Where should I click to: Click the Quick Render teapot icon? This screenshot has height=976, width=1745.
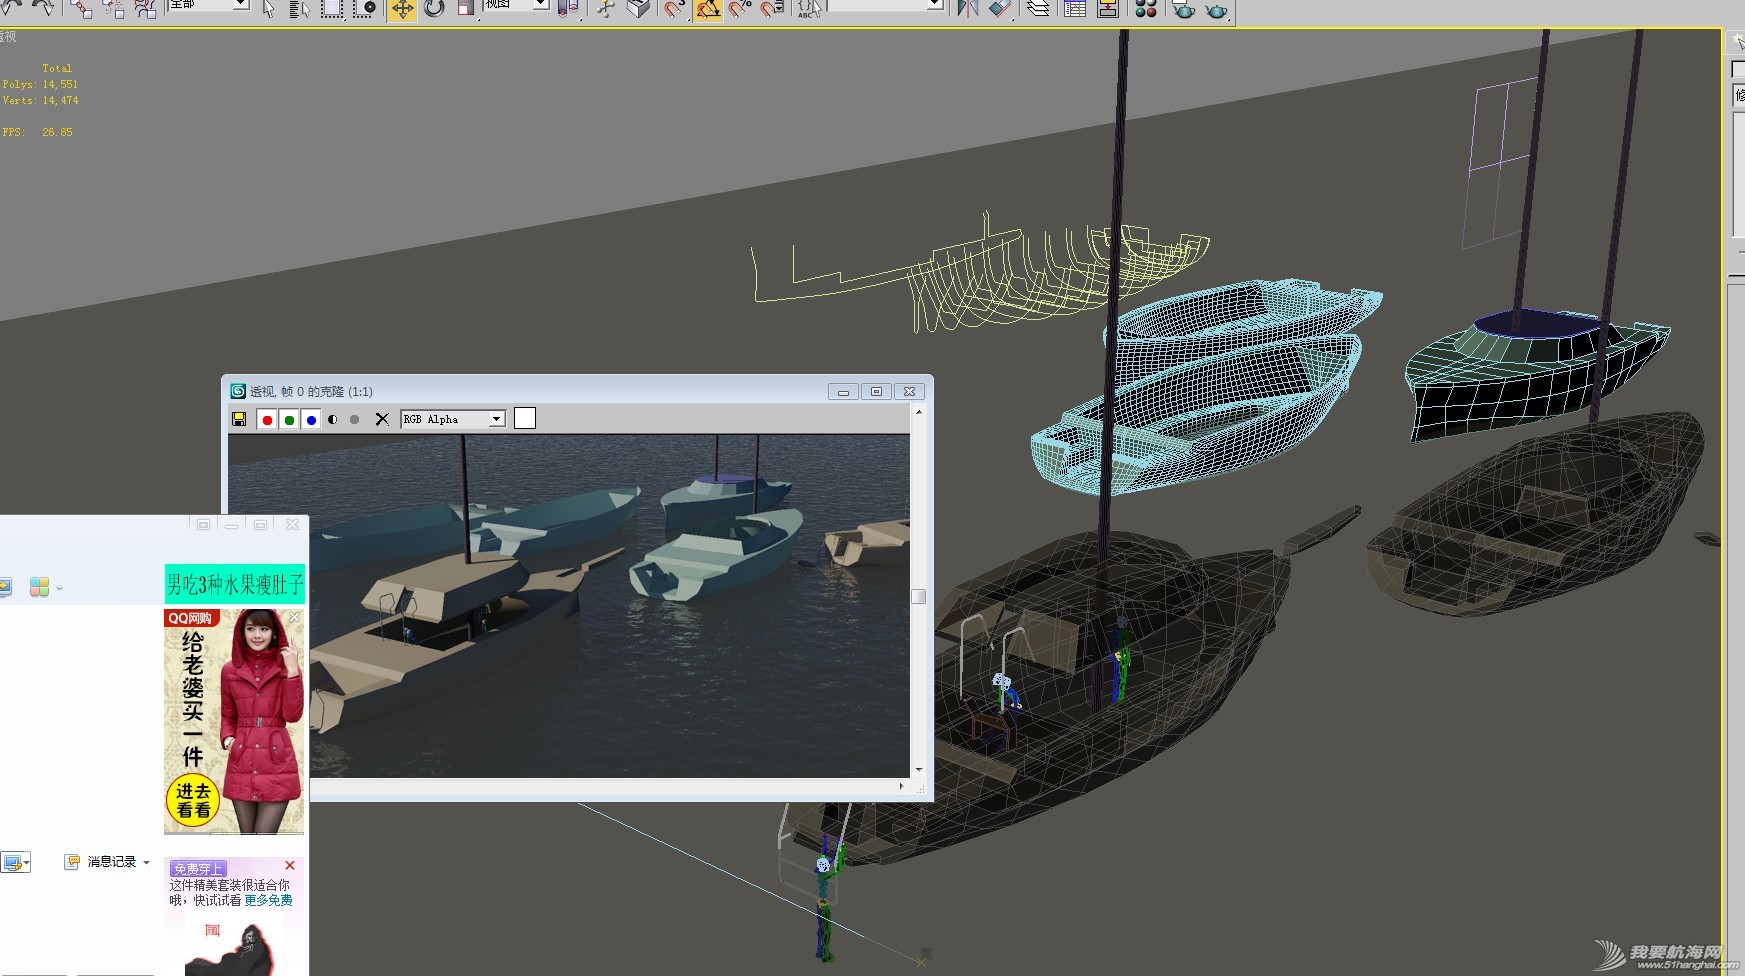coord(1216,9)
